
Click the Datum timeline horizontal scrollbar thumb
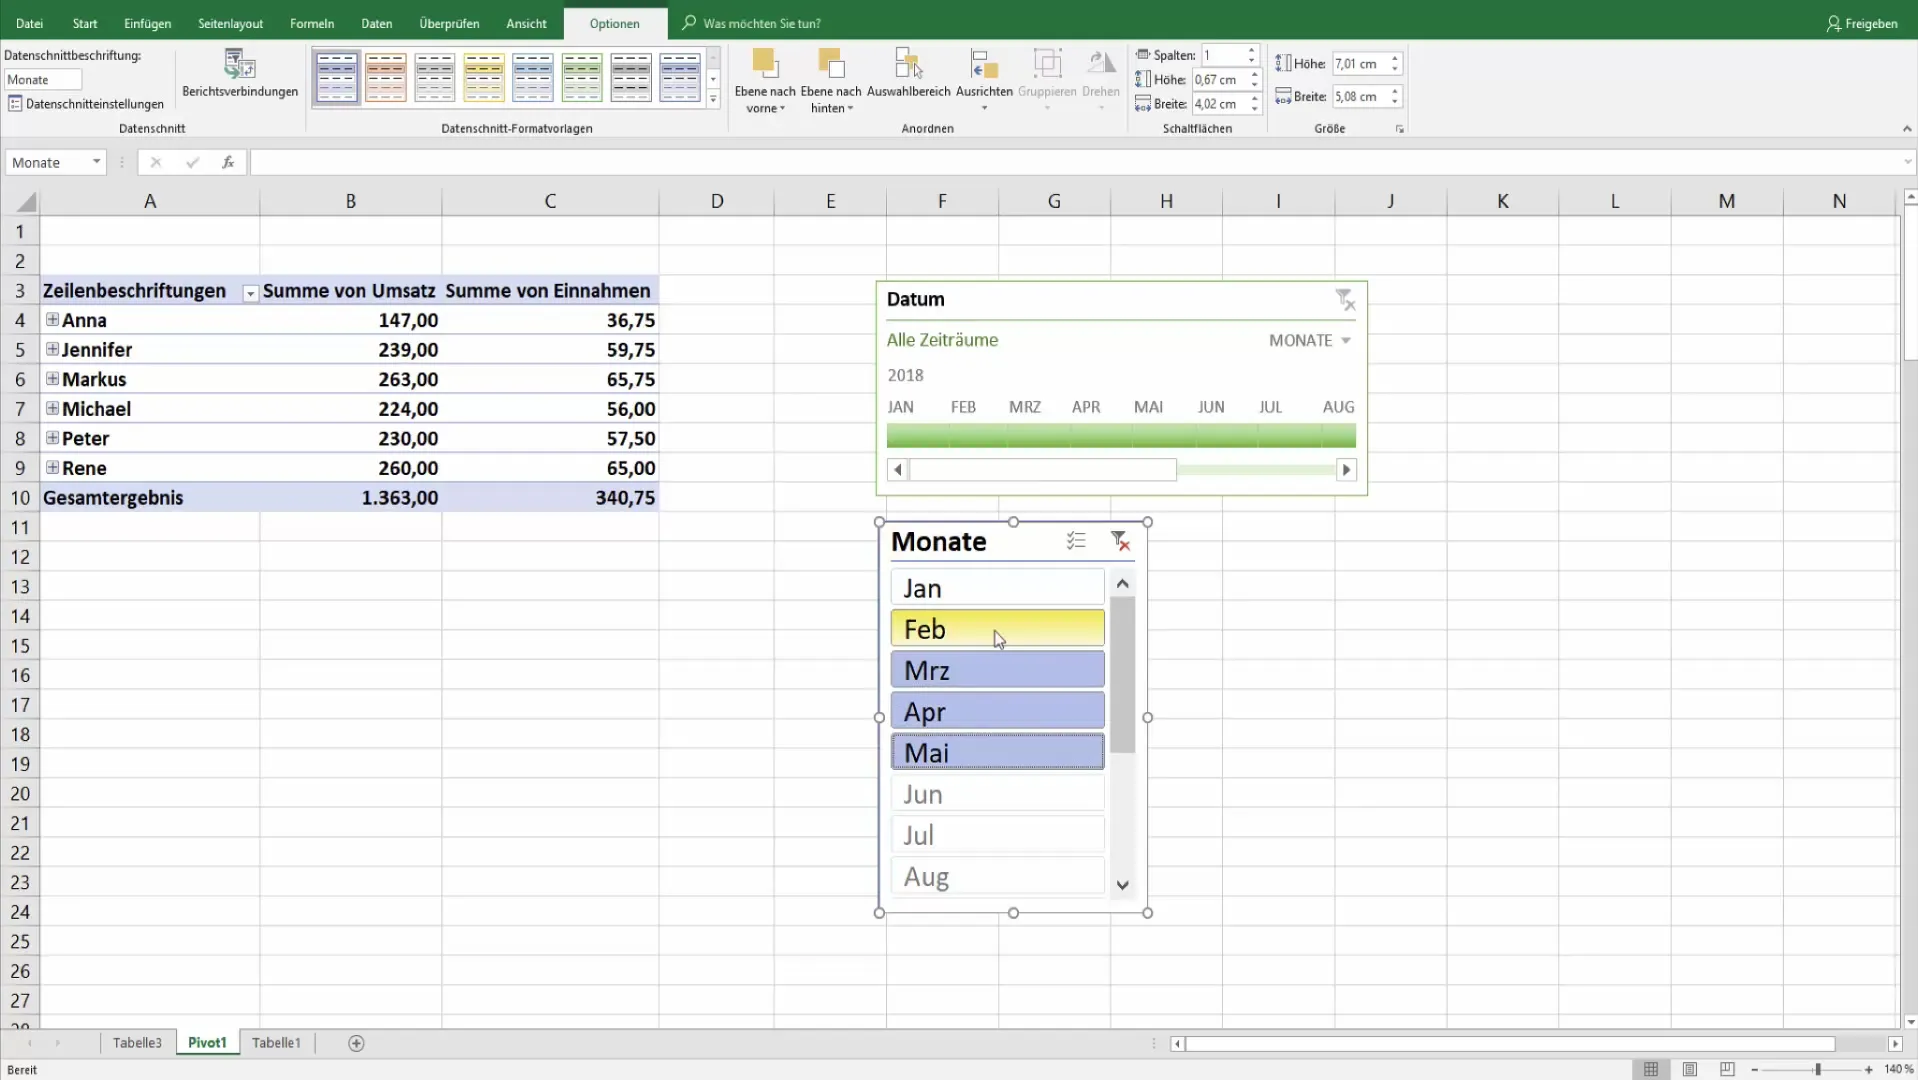coord(1043,470)
